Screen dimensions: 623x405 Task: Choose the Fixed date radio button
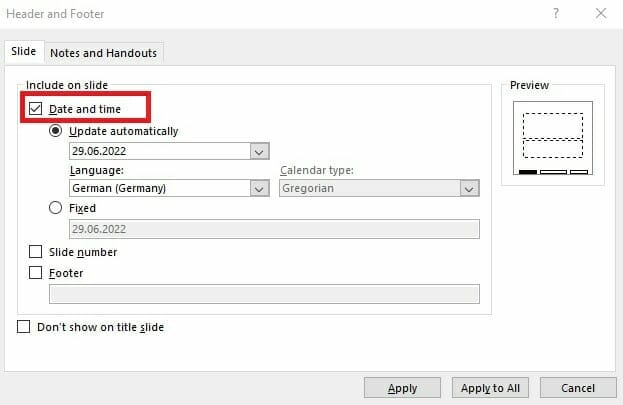[56, 208]
